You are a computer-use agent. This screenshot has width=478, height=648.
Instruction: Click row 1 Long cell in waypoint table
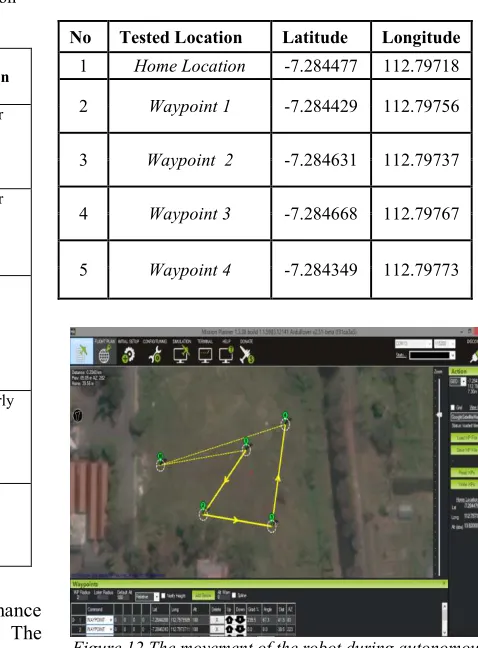(181, 620)
